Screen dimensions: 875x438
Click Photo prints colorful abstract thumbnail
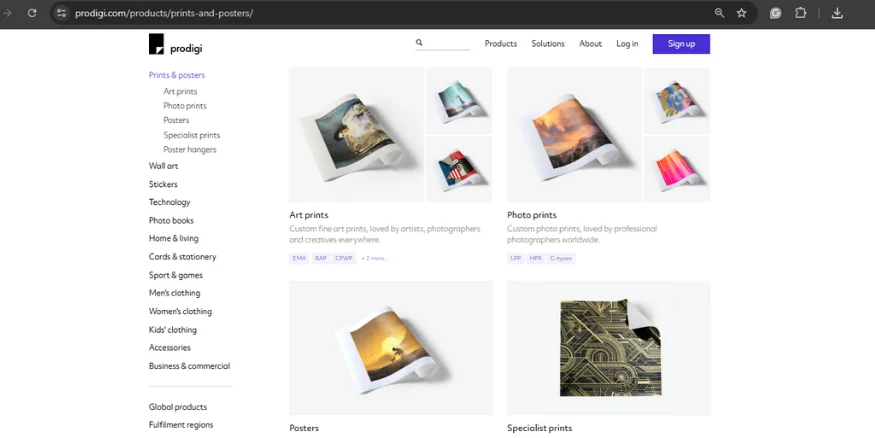click(x=677, y=100)
